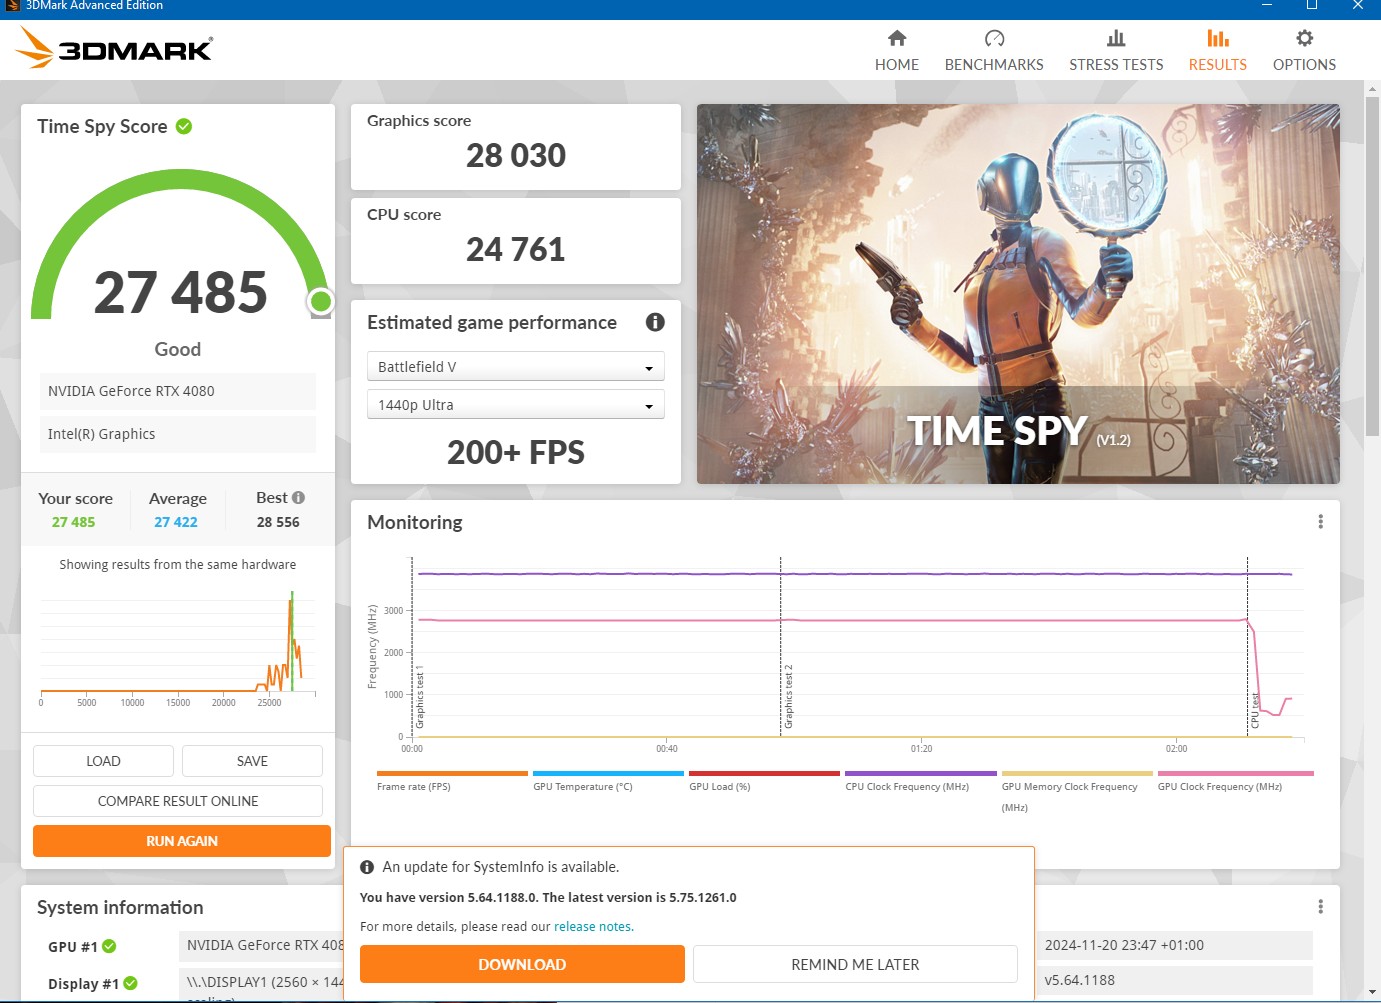This screenshot has height=1003, width=1381.
Task: Click the scrollbar up arrow
Action: coord(1372,88)
